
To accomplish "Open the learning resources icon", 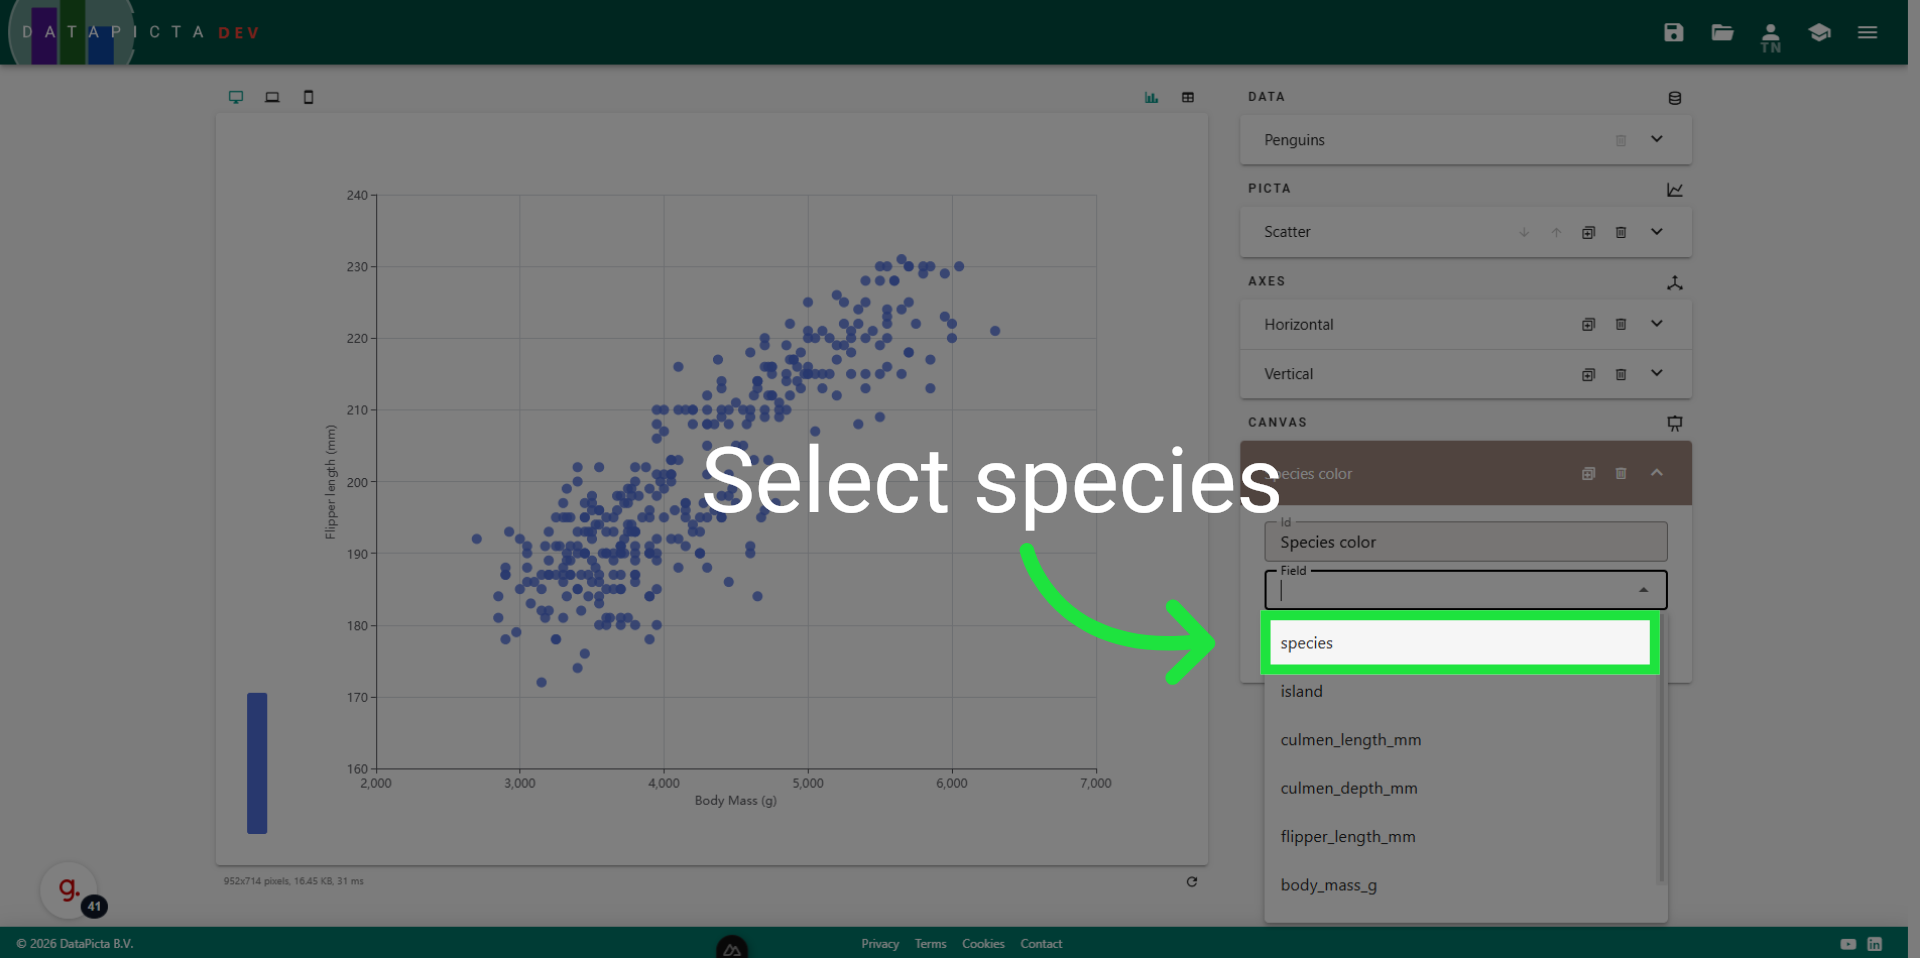I will coord(1819,32).
